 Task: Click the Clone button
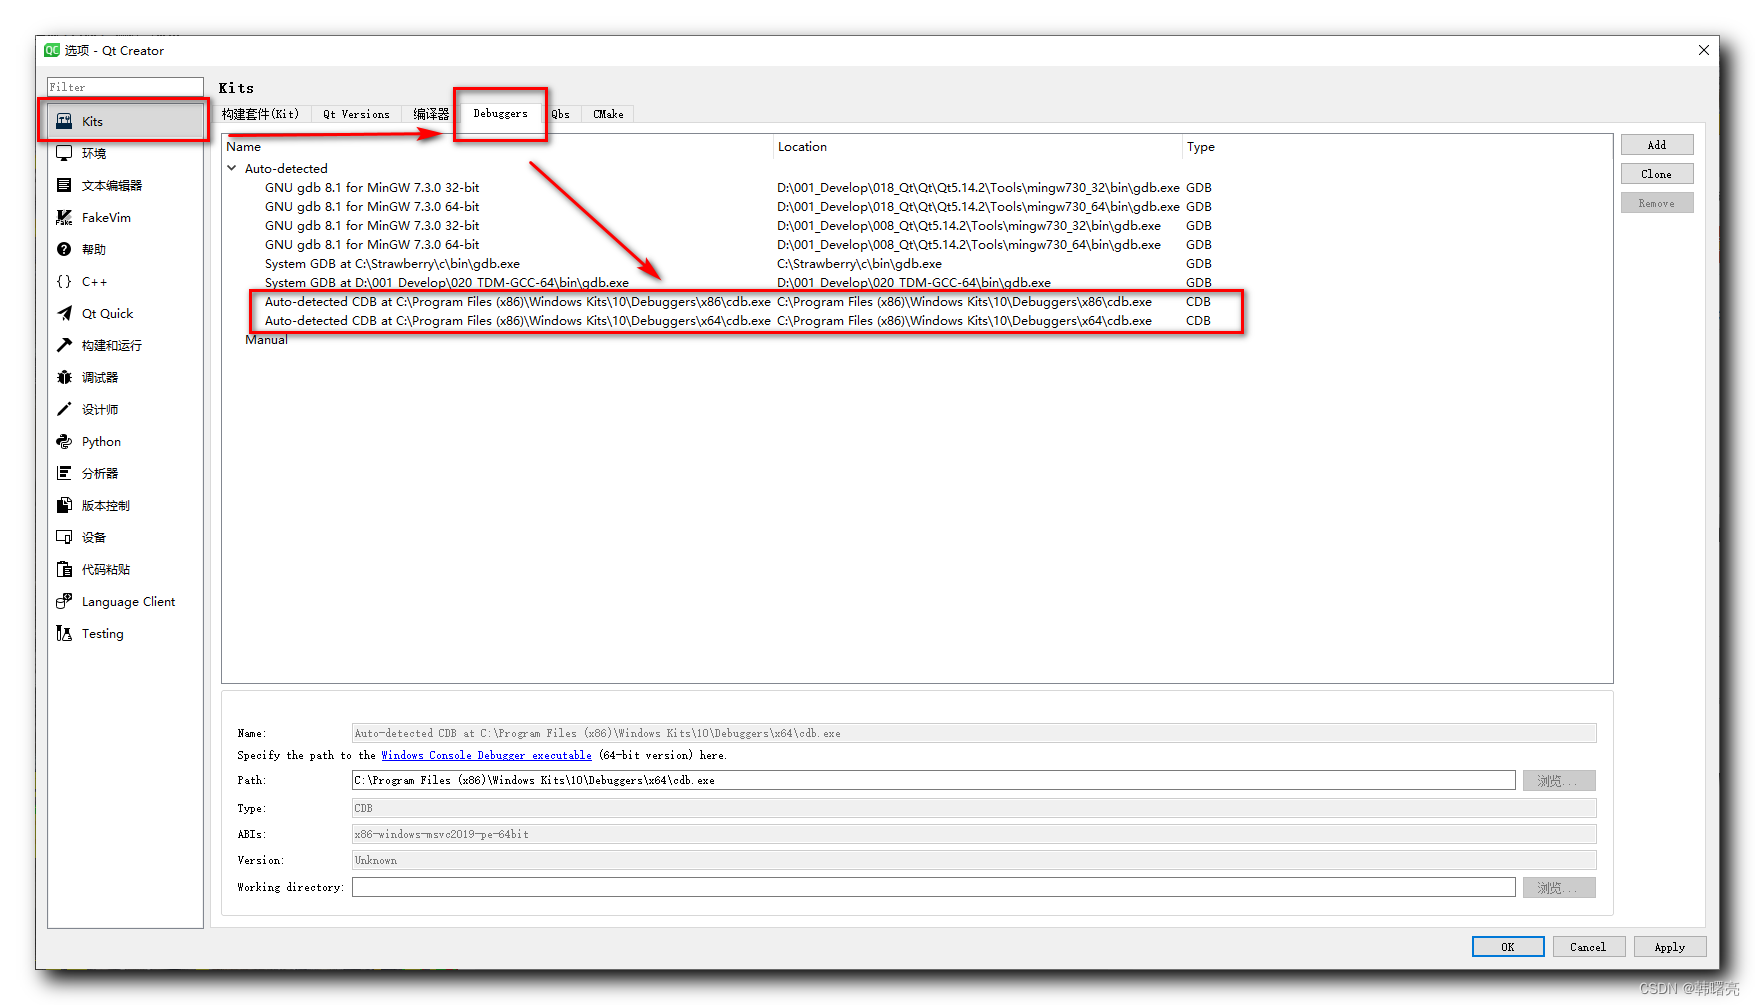1657,173
